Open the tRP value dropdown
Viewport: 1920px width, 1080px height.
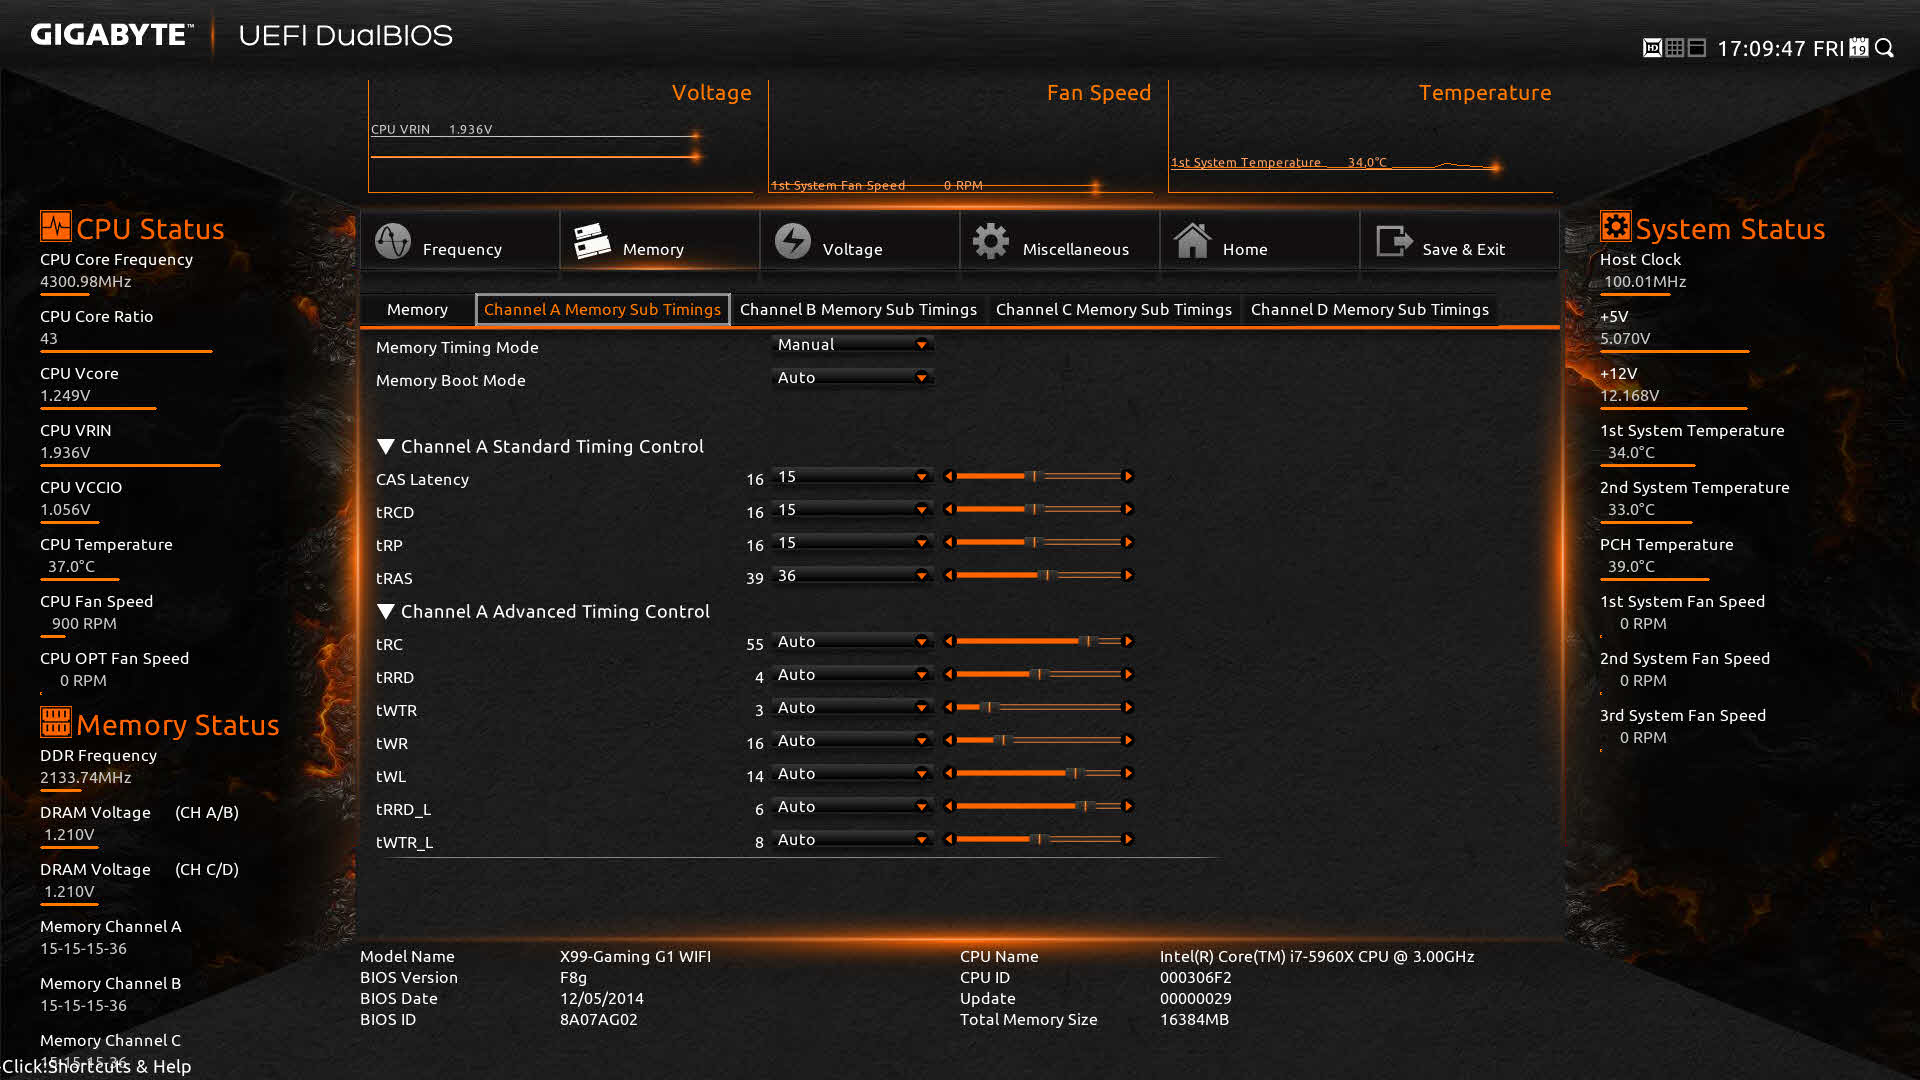pos(853,542)
